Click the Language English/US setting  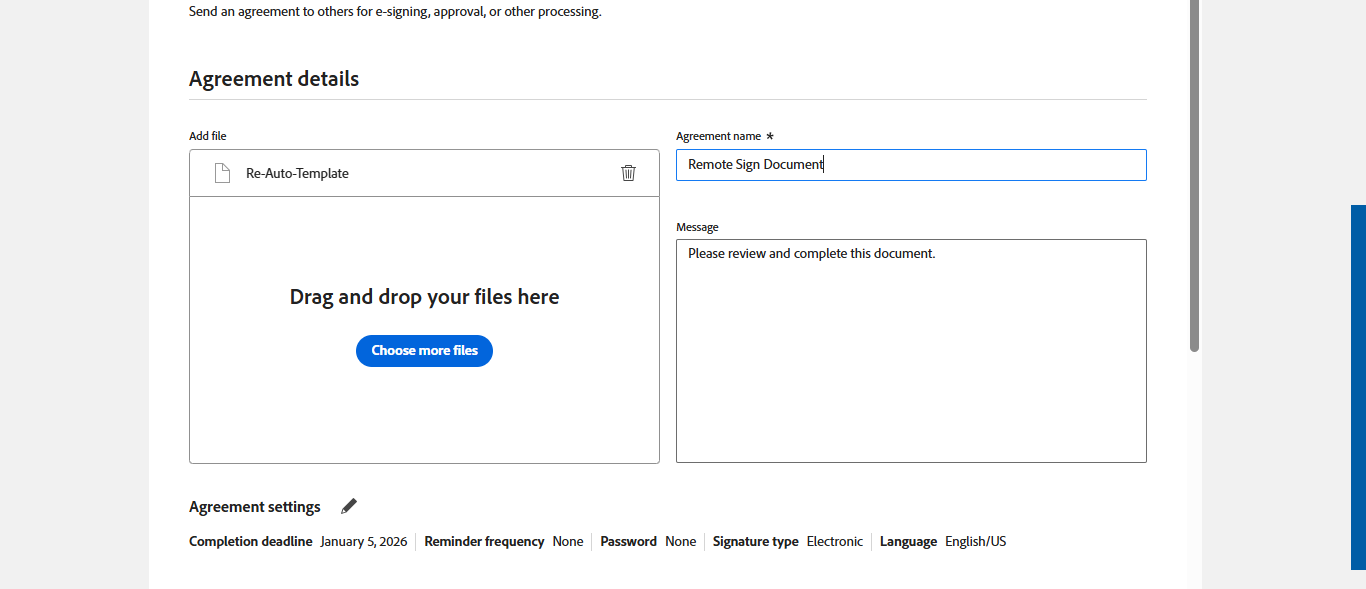975,542
